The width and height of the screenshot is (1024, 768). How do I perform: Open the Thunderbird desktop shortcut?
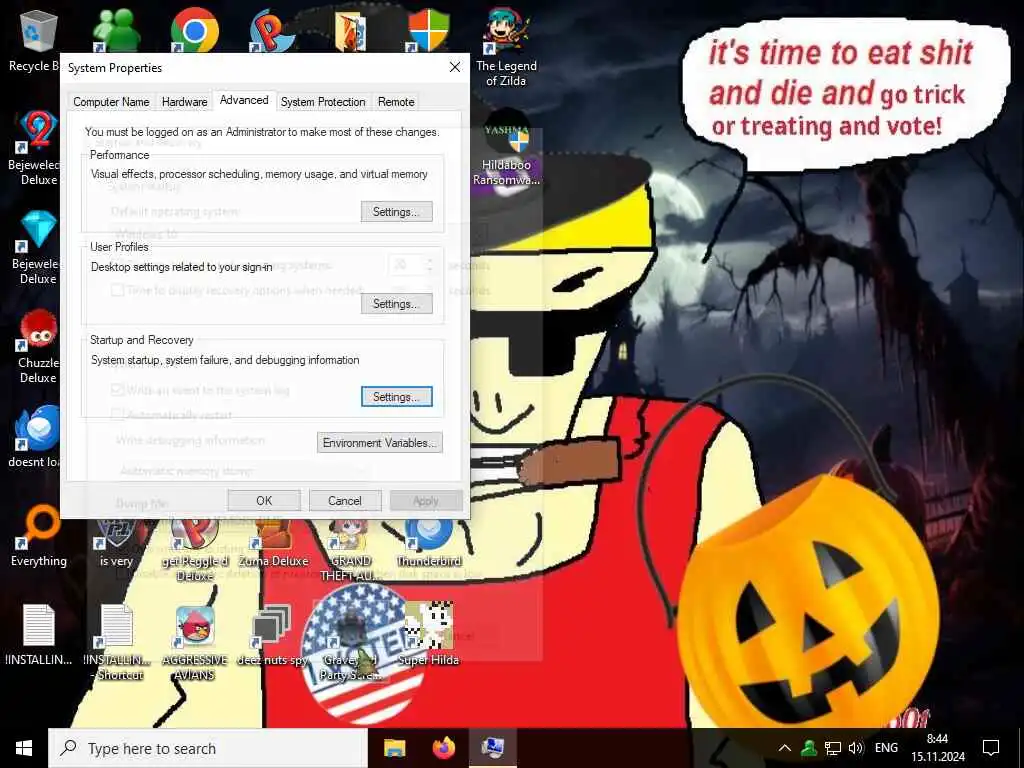point(429,543)
